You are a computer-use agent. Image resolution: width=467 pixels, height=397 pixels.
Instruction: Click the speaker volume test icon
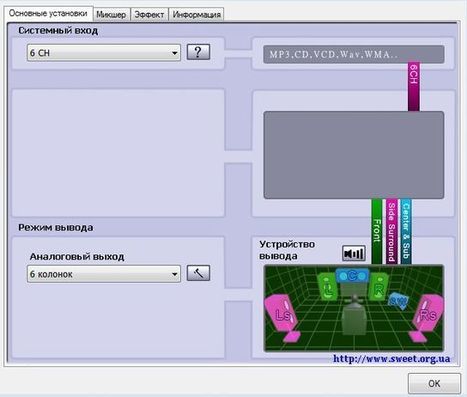tap(354, 254)
